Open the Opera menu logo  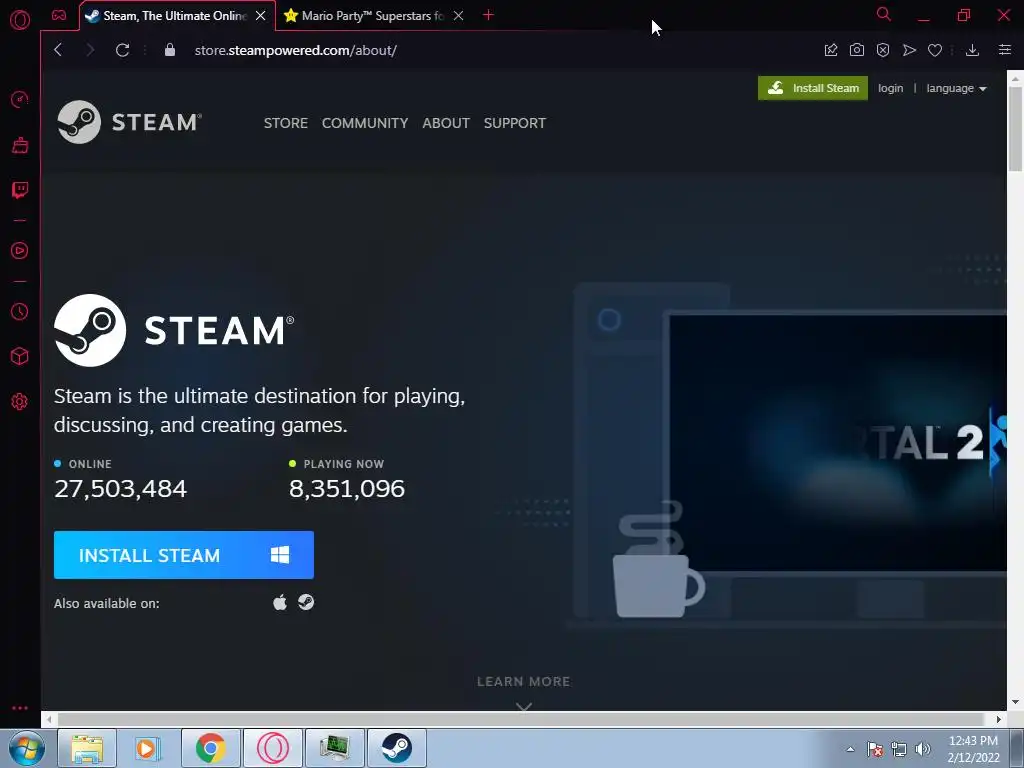click(20, 20)
